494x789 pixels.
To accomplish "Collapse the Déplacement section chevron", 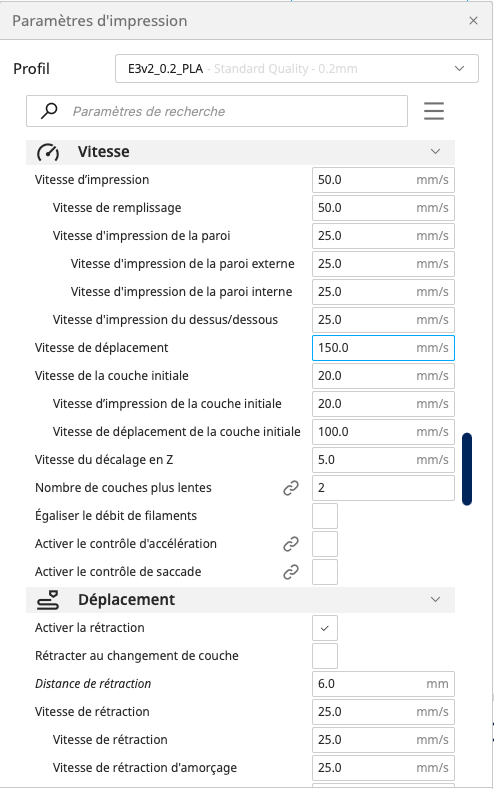I will [436, 599].
